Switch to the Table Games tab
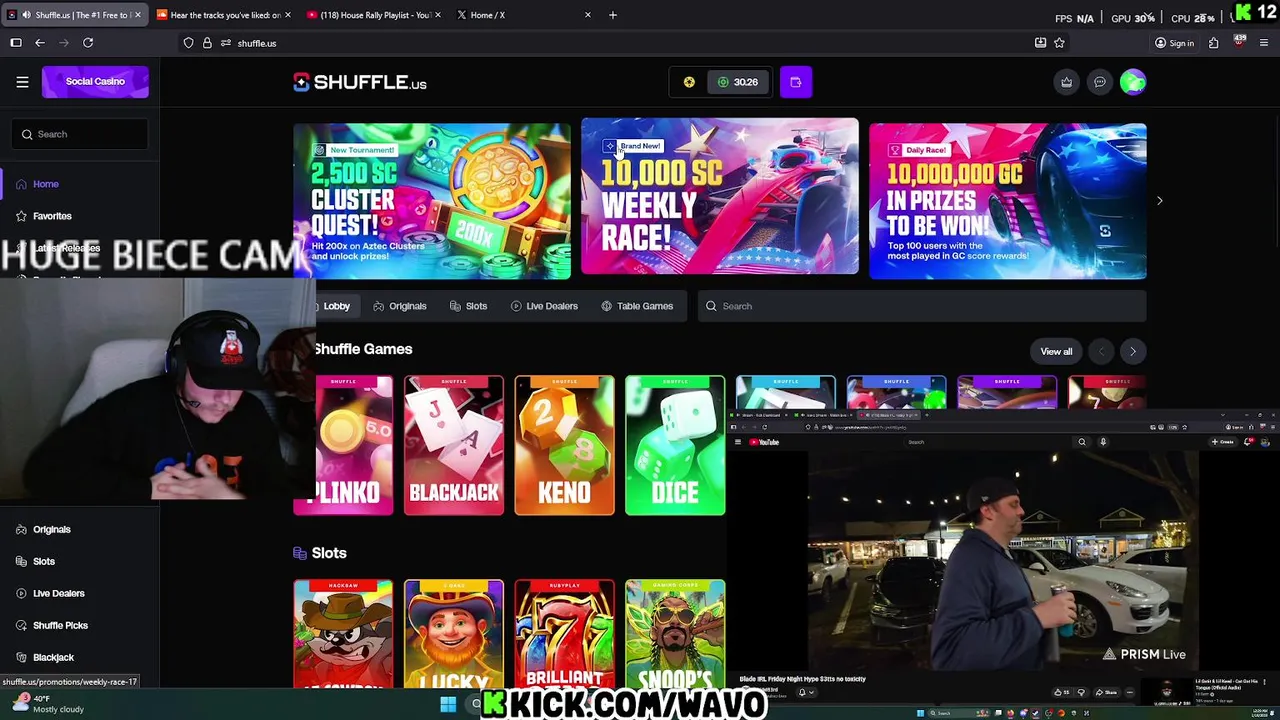This screenshot has height=720, width=1280. 637,306
